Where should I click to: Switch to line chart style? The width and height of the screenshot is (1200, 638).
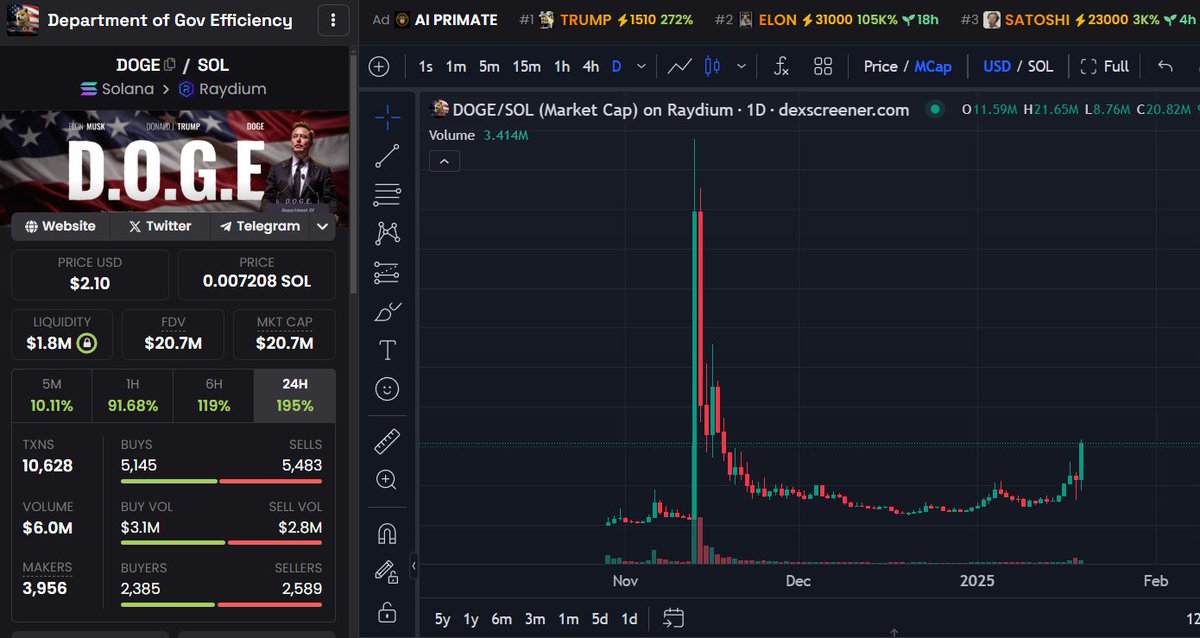680,66
